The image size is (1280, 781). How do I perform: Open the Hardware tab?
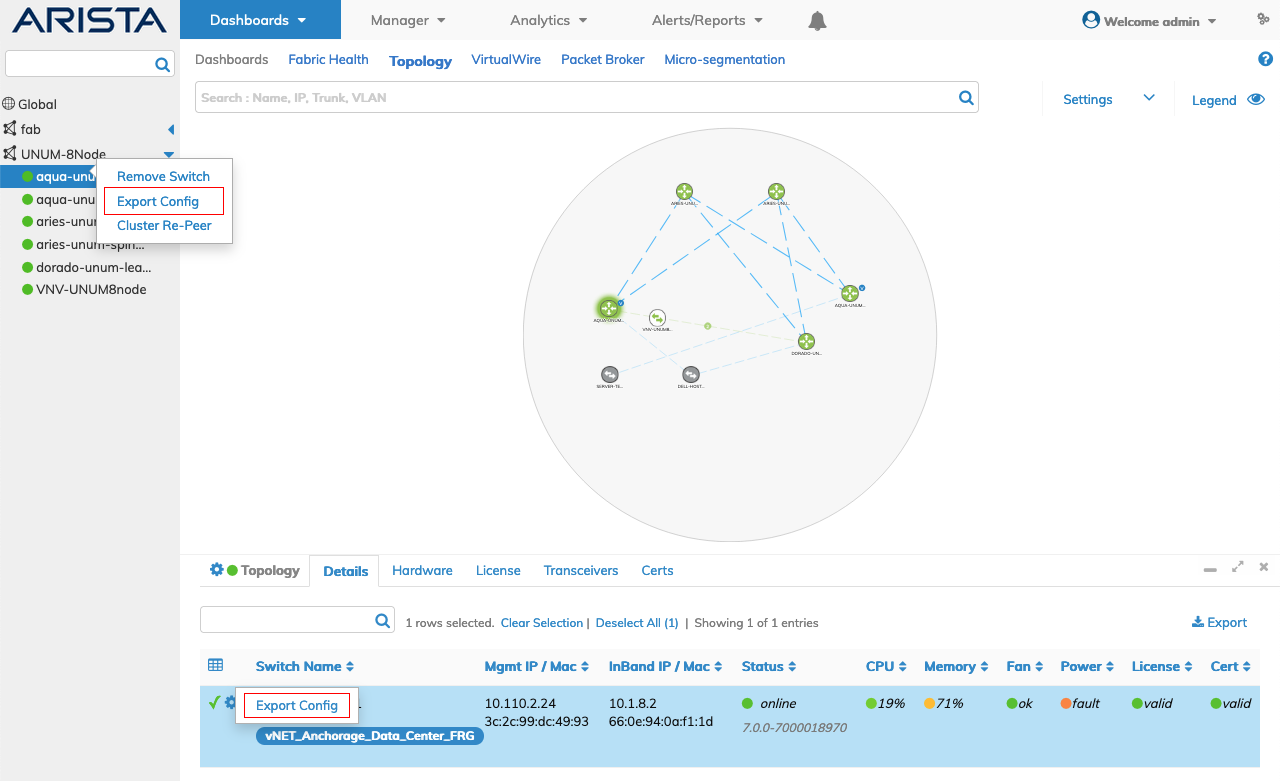coord(422,570)
